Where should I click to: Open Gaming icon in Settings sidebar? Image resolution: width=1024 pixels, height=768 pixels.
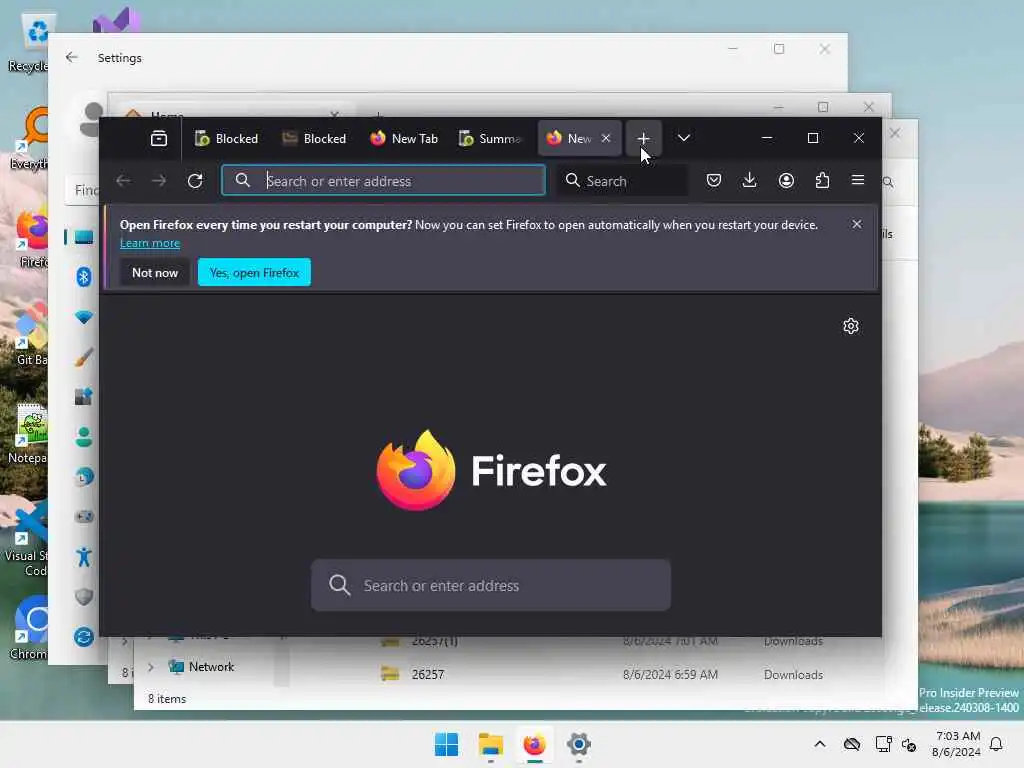[x=84, y=517]
